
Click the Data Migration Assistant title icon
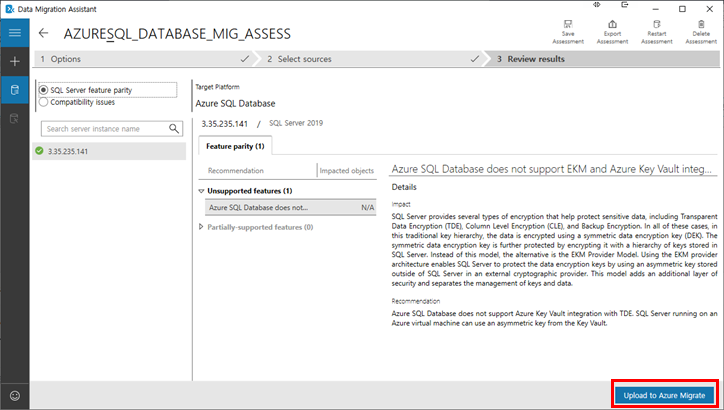(x=9, y=9)
